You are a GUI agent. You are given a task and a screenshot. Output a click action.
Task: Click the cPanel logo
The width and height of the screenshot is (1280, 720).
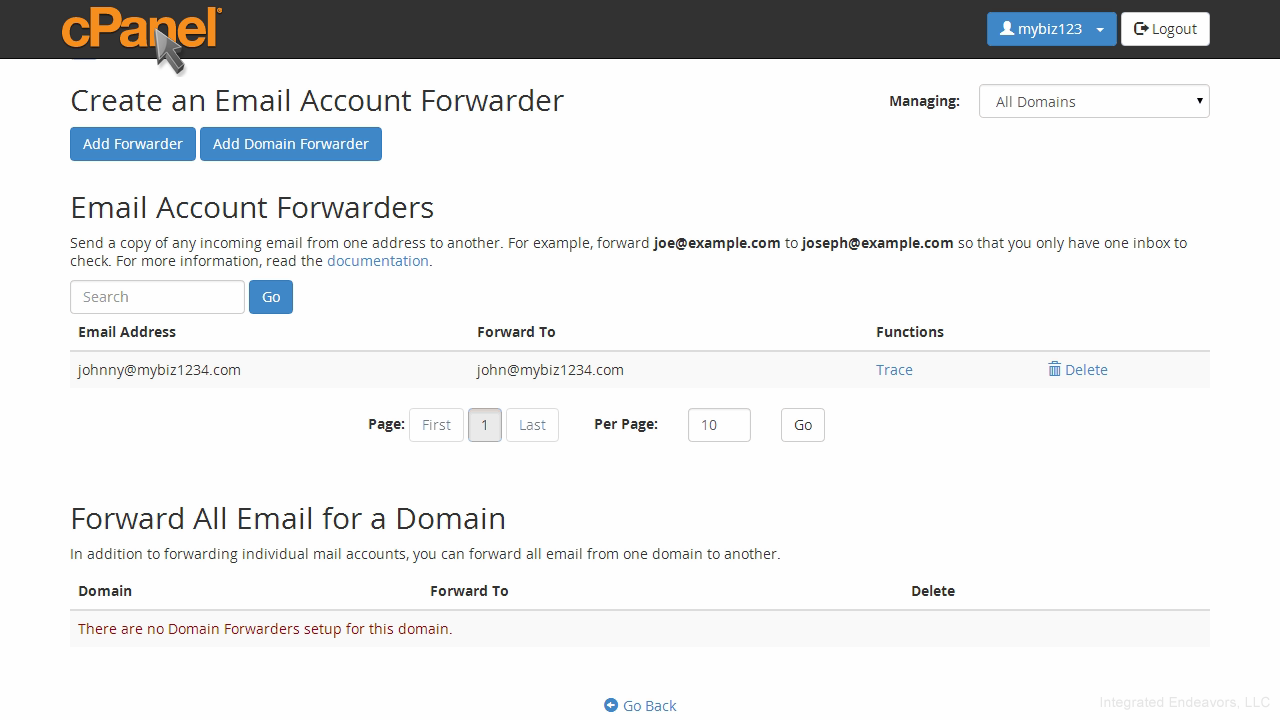(x=141, y=28)
